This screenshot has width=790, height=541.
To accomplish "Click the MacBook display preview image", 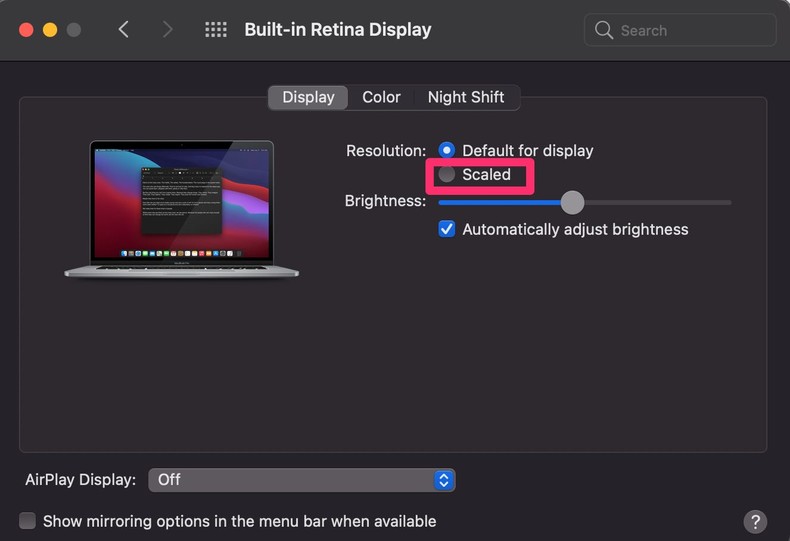I will tap(182, 207).
